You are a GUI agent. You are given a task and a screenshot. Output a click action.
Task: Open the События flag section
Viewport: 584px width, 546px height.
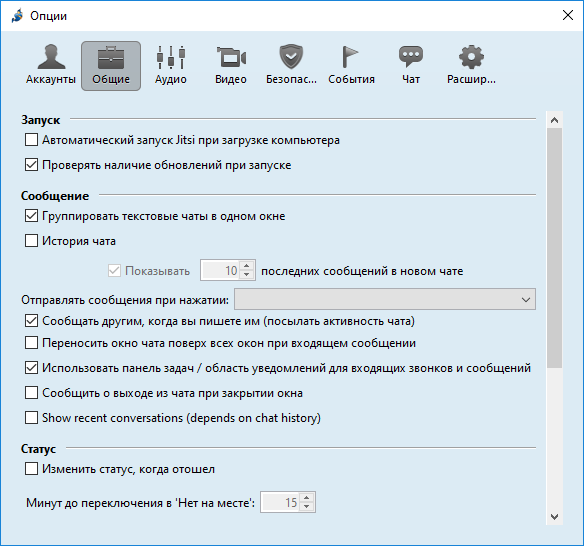351,66
